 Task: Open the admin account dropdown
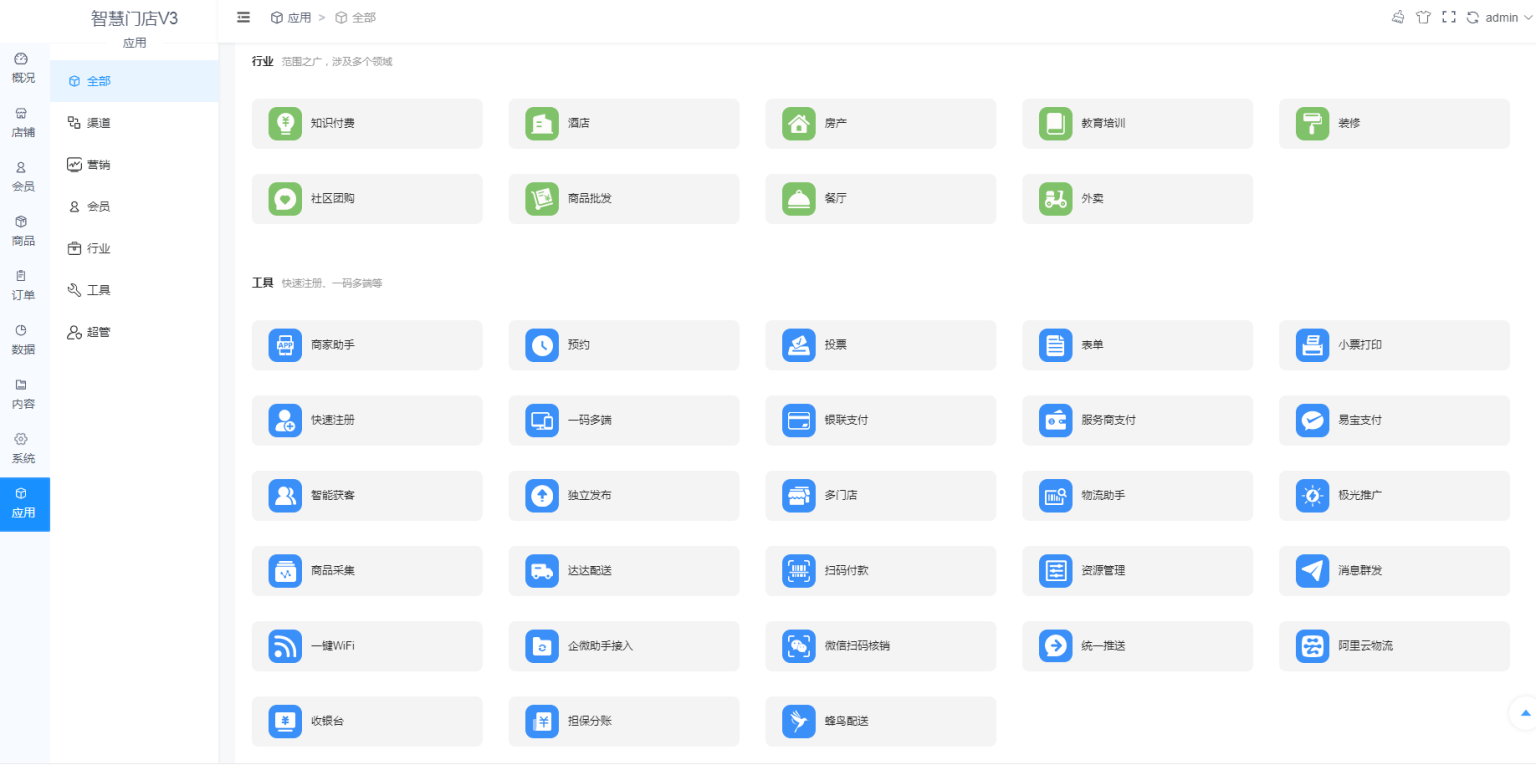point(1503,17)
